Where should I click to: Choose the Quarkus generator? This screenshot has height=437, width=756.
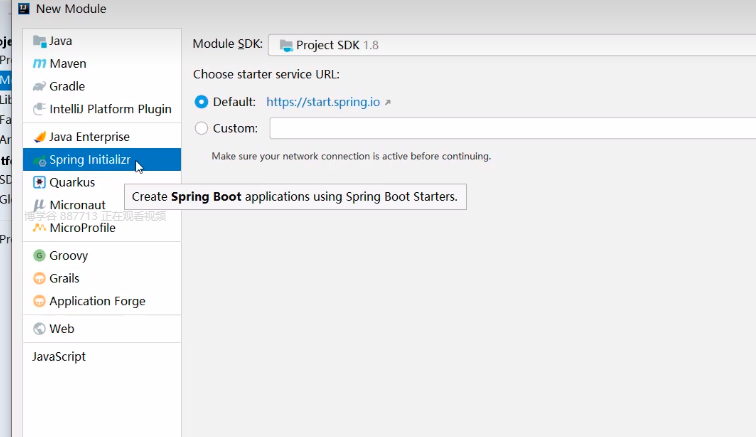[x=102, y=182]
